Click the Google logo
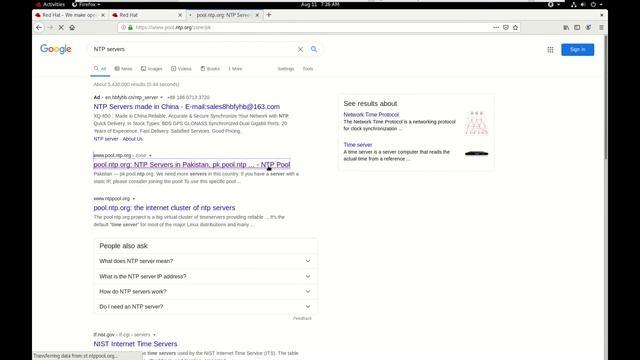 pos(56,49)
